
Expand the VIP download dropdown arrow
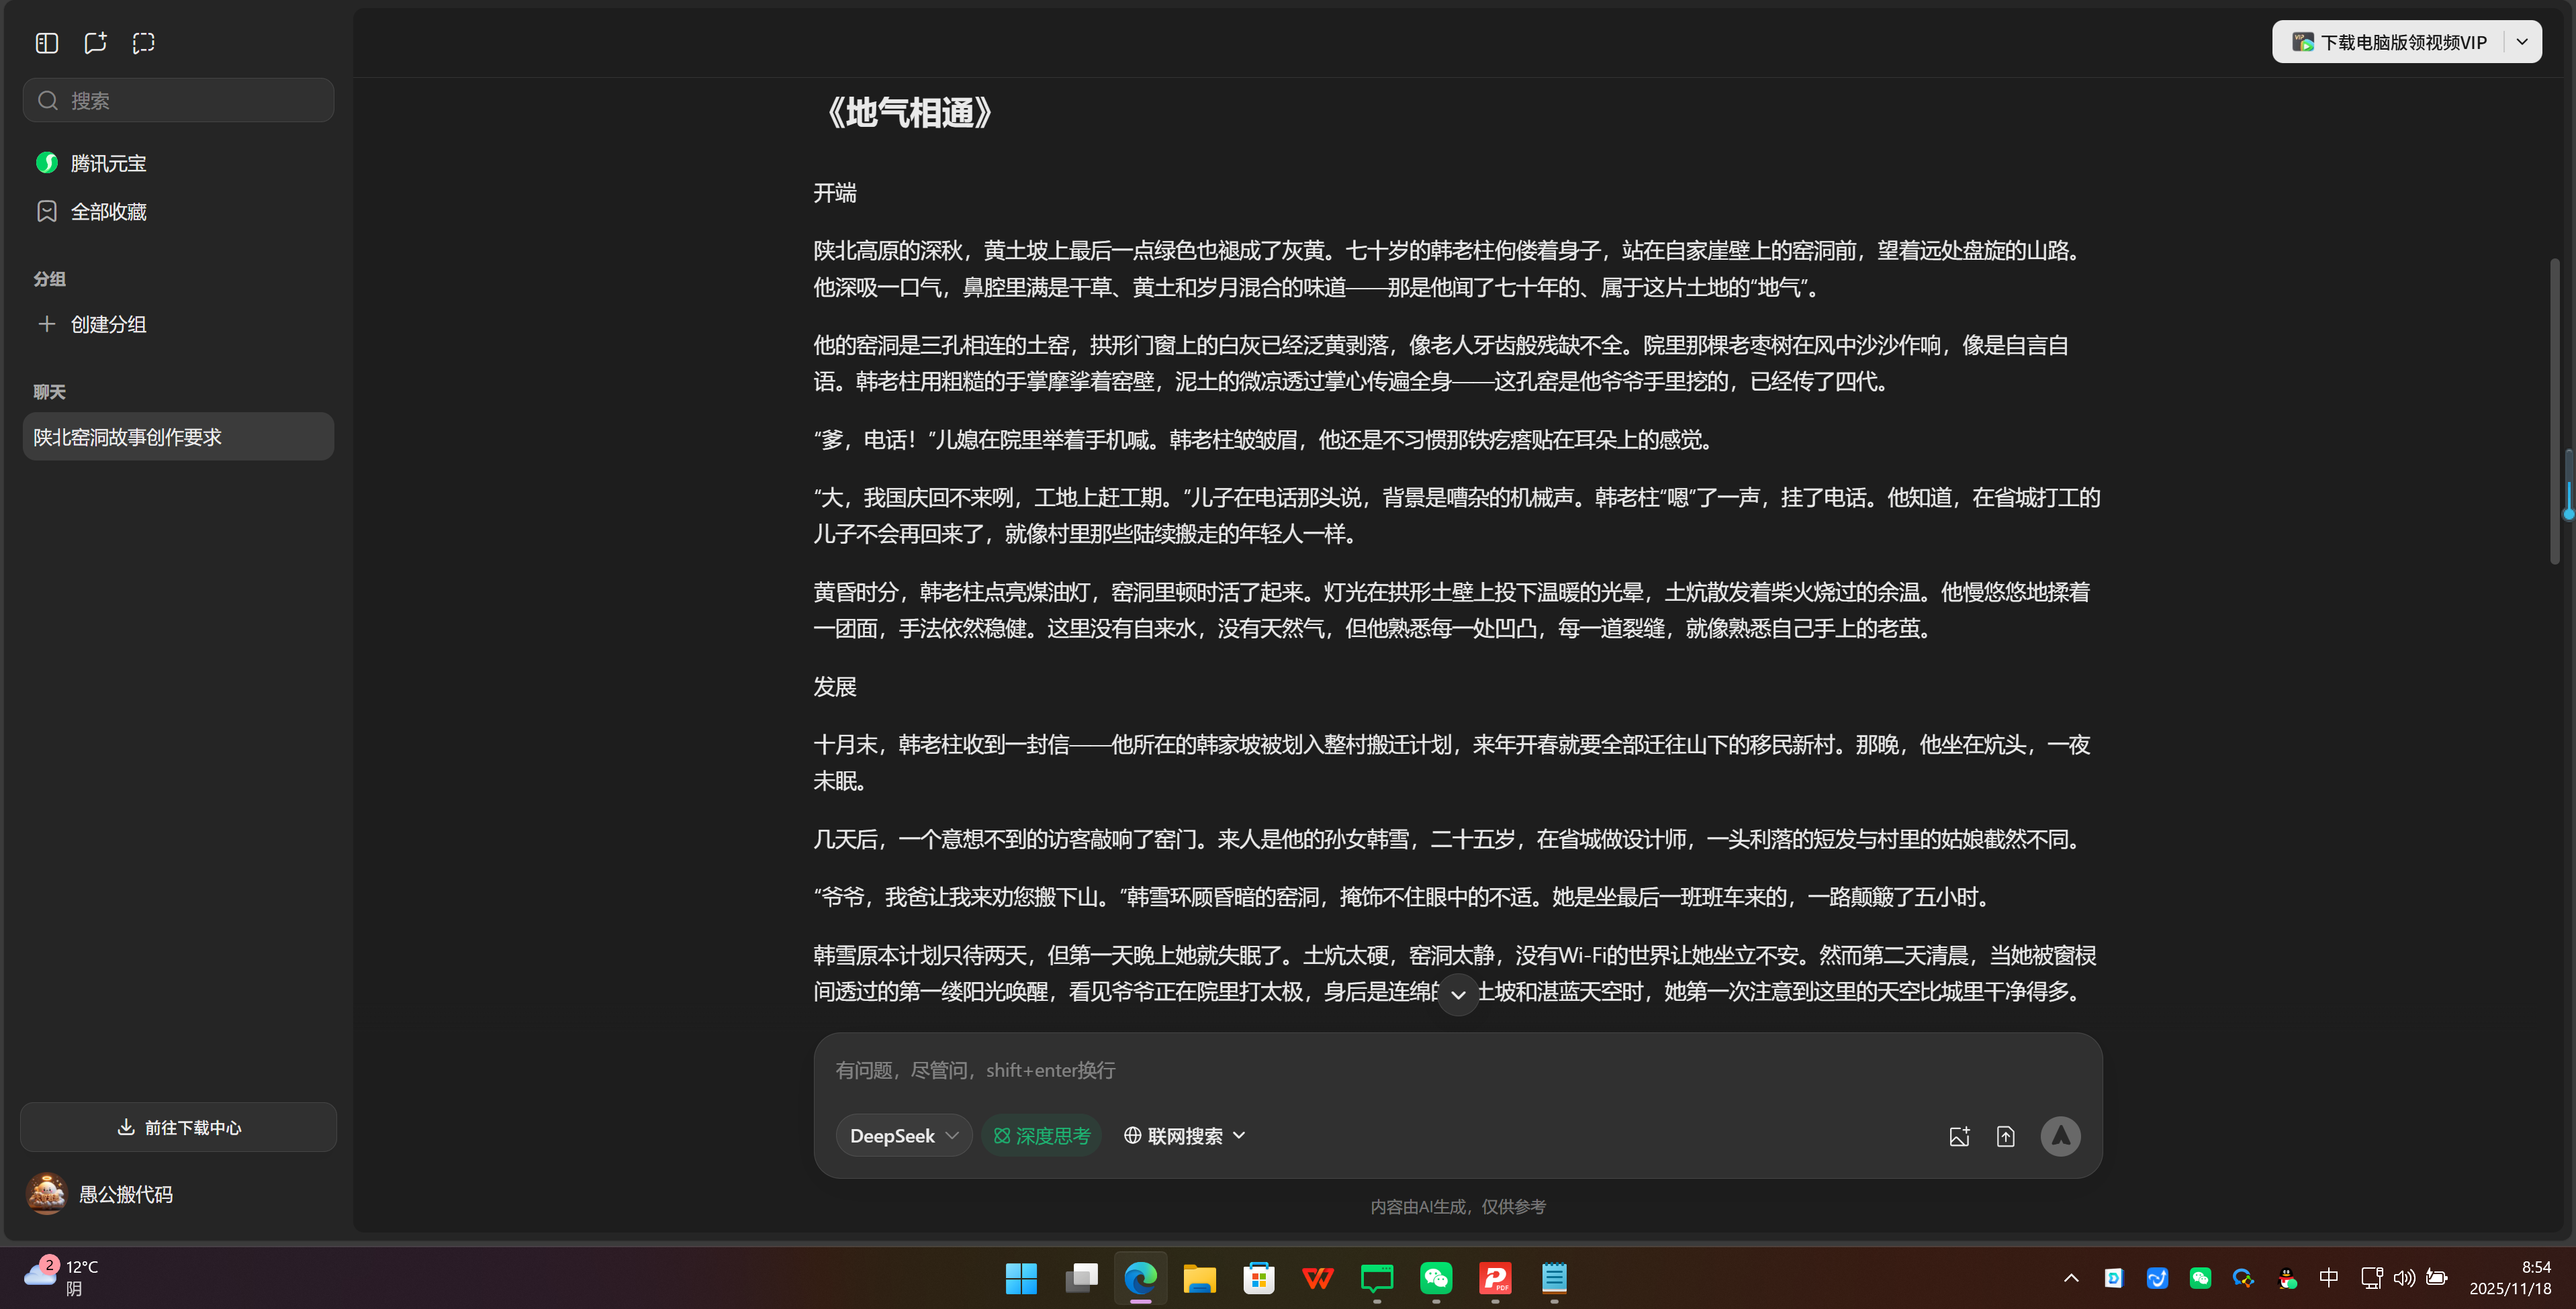2522,41
